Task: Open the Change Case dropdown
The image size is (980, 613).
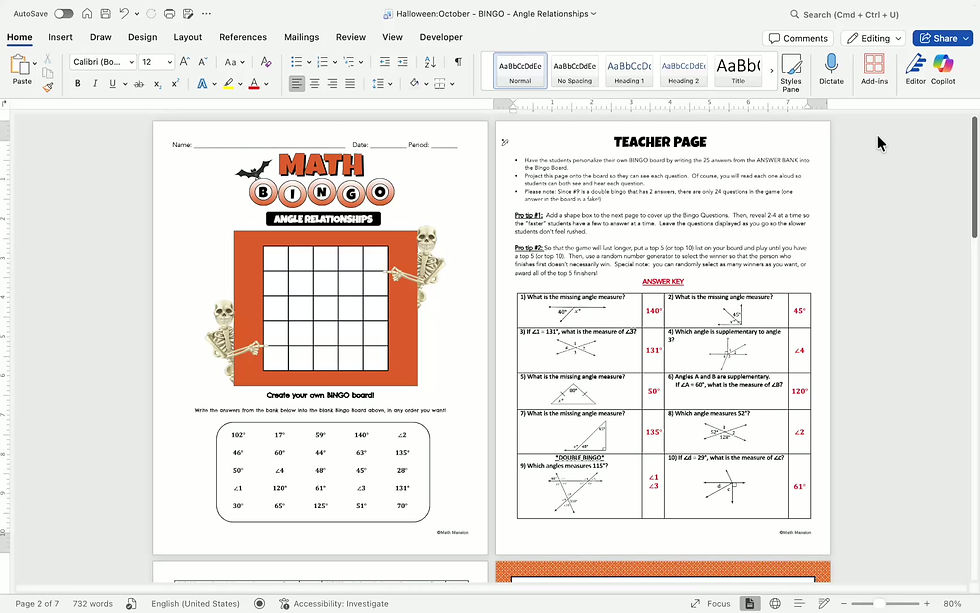Action: point(234,62)
